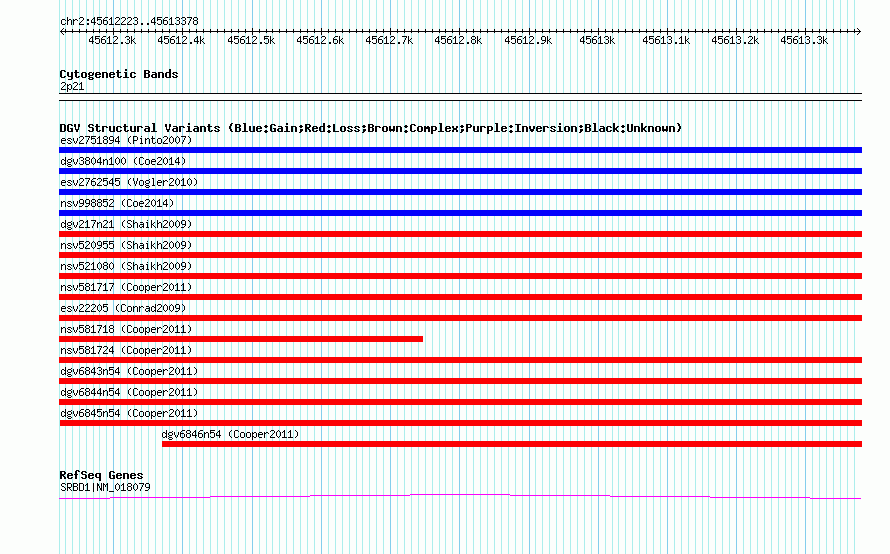Image resolution: width=890 pixels, height=554 pixels.
Task: Select the blue bar for esv2762545
Action: 460,192
